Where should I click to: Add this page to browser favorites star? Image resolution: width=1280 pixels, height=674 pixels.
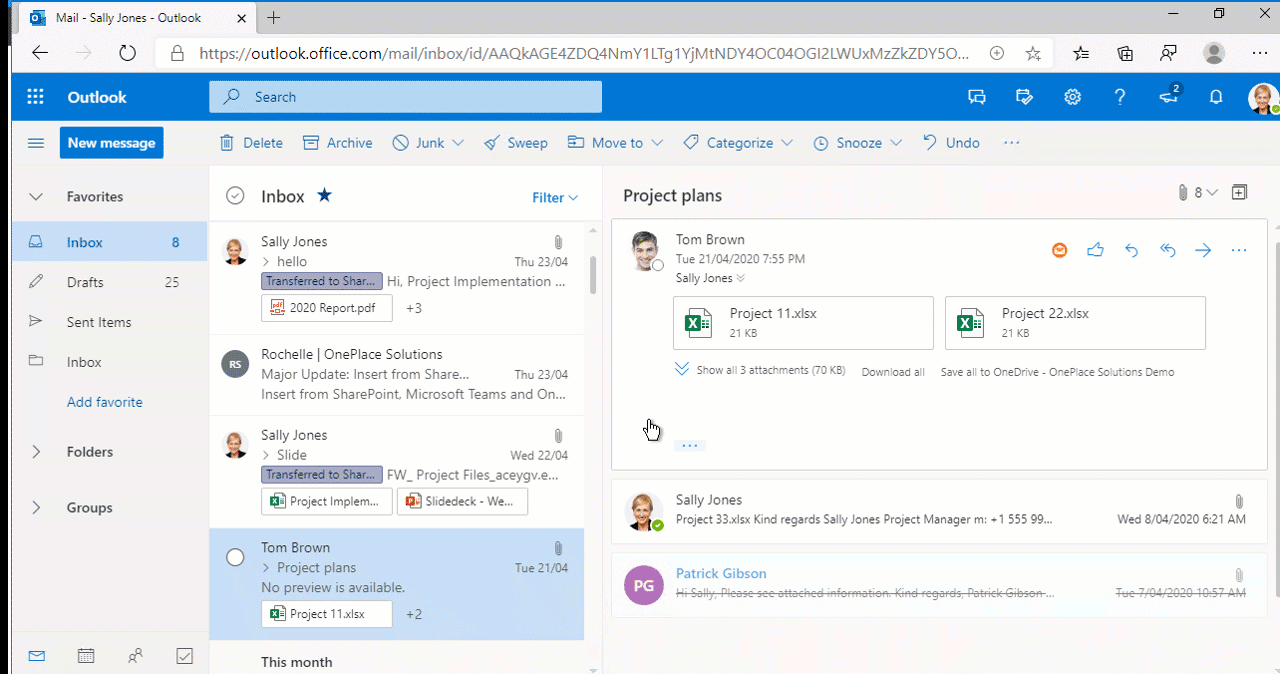click(1033, 53)
